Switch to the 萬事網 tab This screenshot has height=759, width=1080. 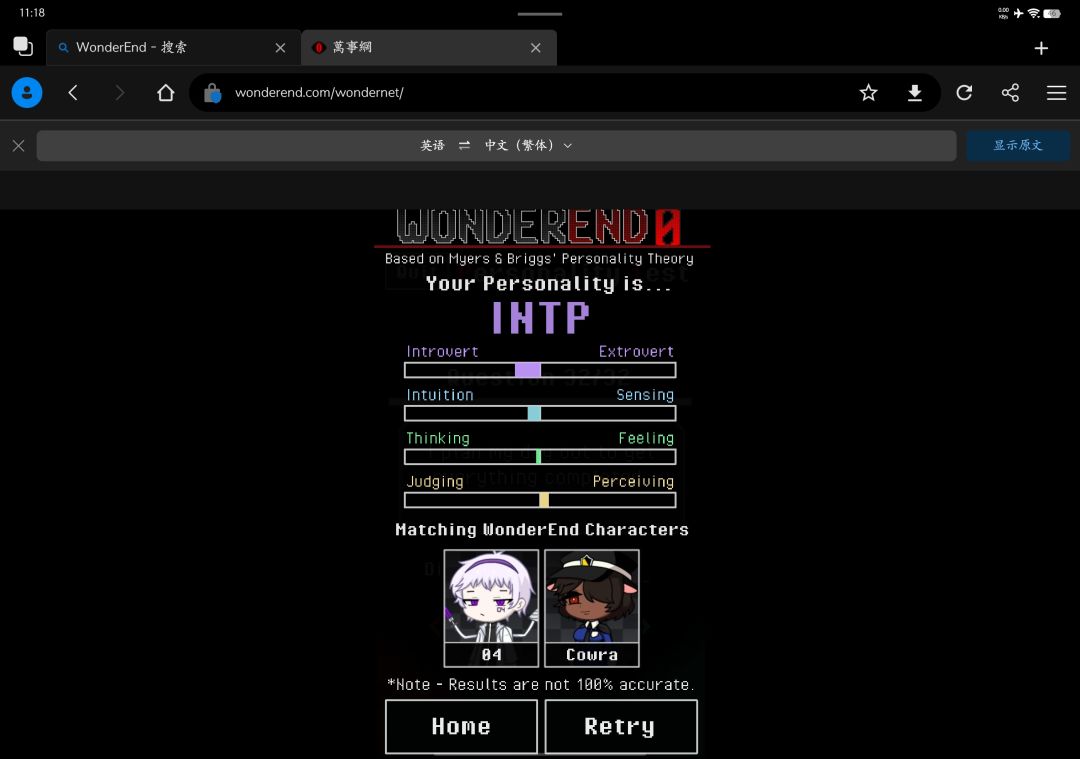click(428, 48)
